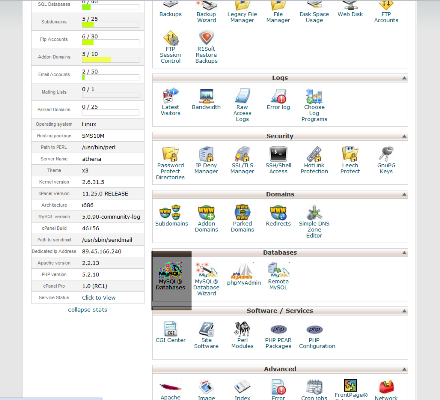440x400 pixels.
Task: Collapse the Databases section
Action: coord(404,253)
